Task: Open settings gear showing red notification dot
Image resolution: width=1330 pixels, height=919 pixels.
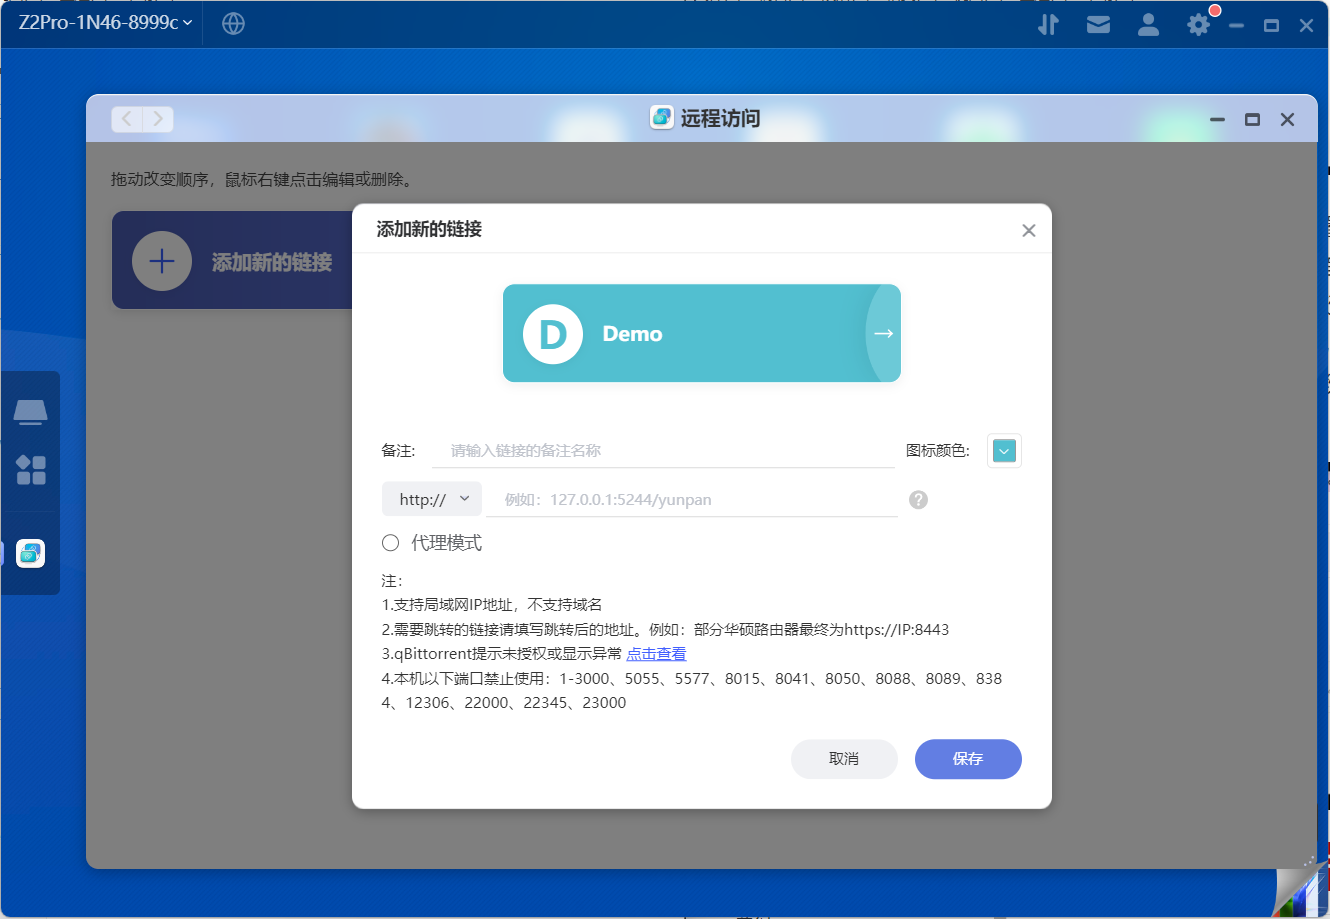Action: tap(1197, 24)
